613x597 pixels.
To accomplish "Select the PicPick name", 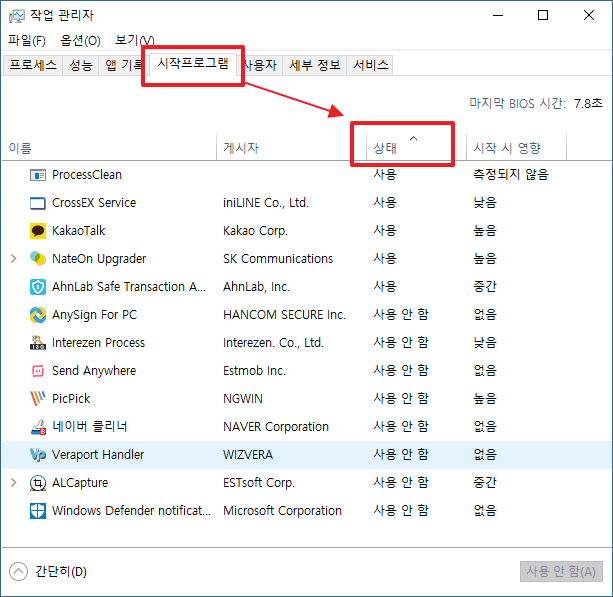I will tap(71, 399).
